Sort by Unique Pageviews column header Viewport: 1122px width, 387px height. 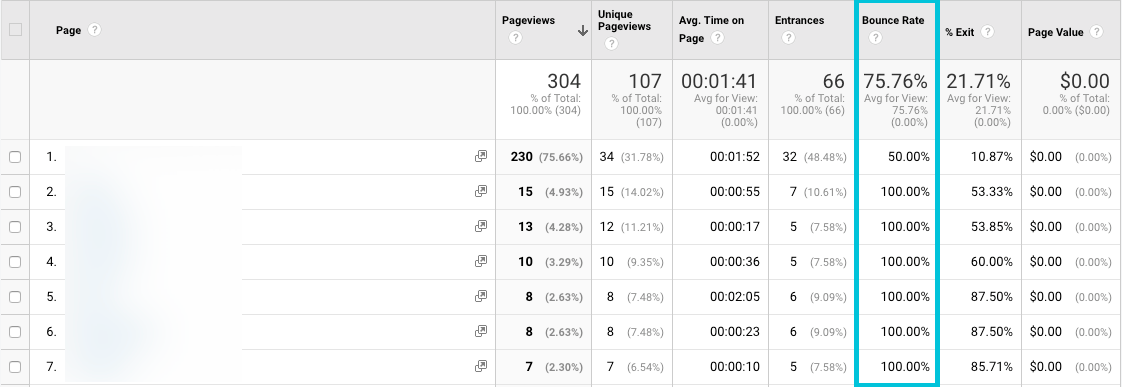pyautogui.click(x=624, y=20)
